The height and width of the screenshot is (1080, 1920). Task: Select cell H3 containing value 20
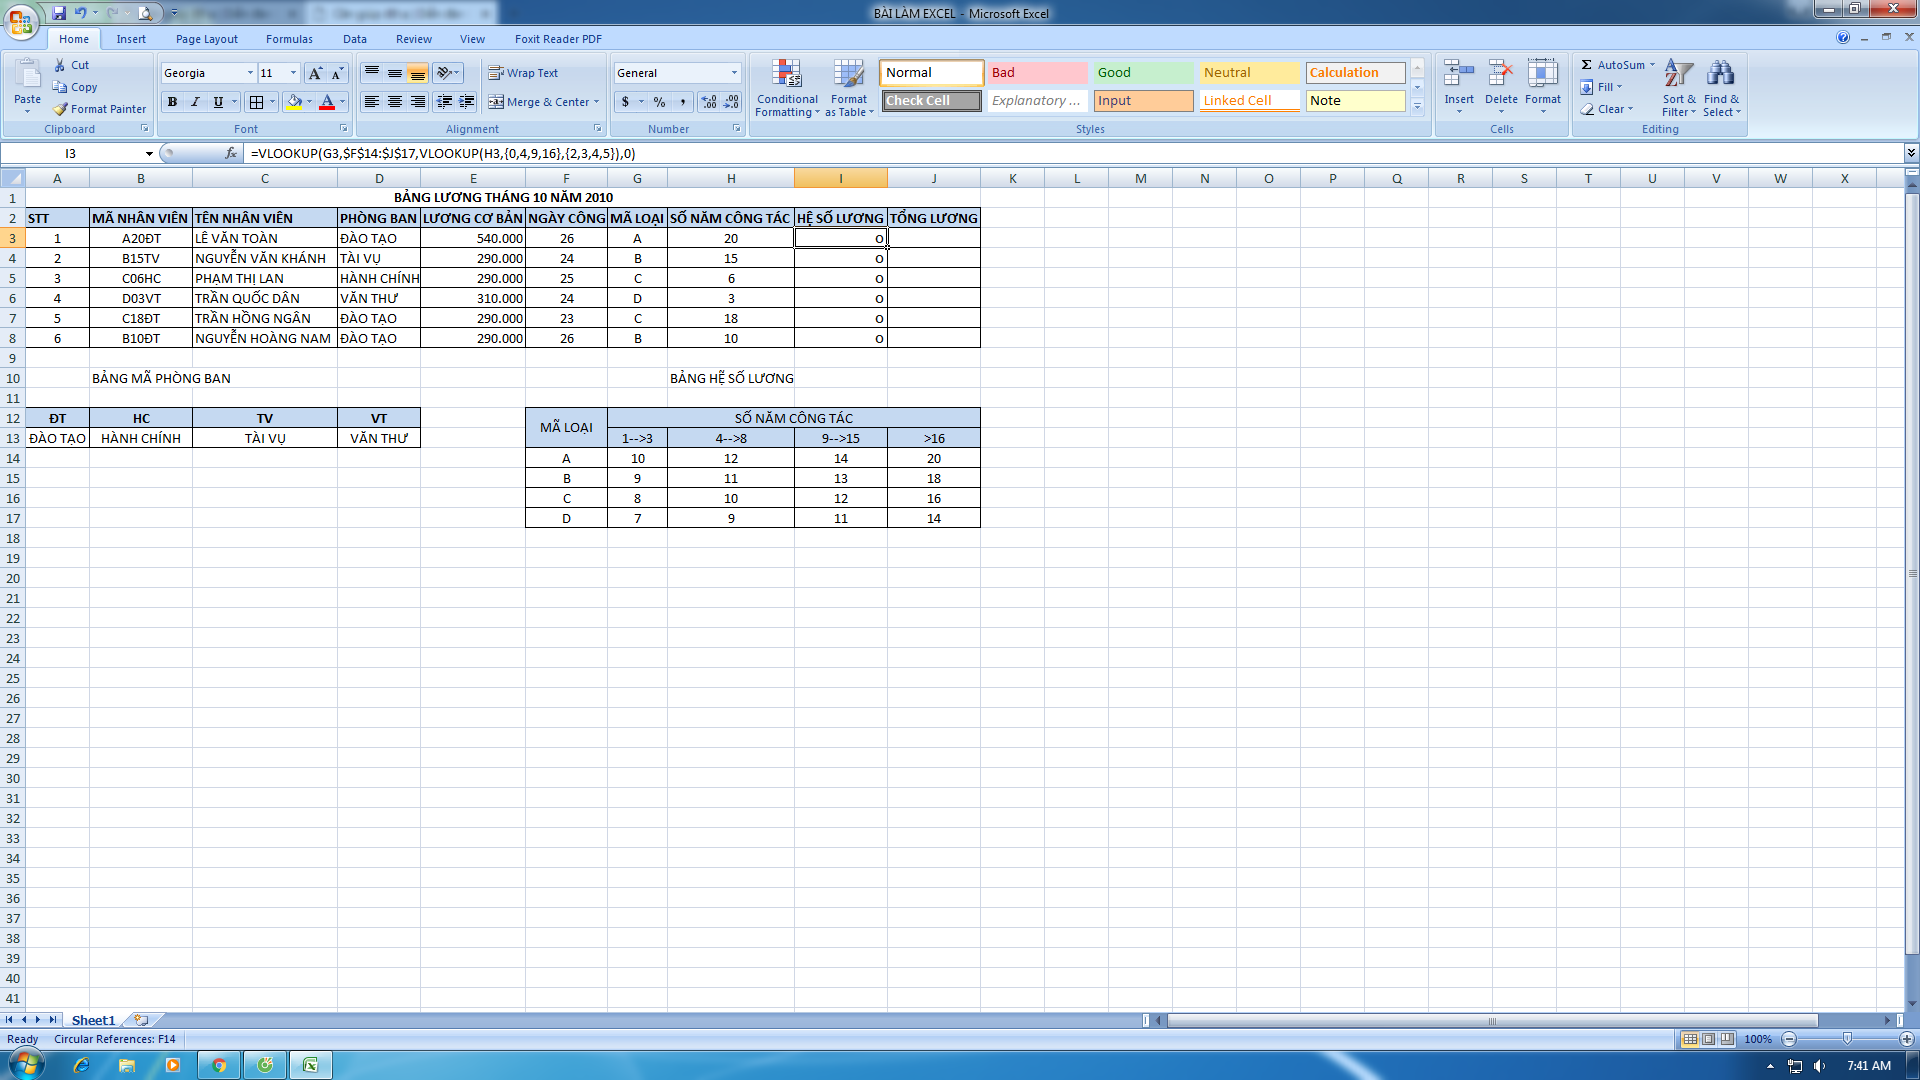click(730, 238)
